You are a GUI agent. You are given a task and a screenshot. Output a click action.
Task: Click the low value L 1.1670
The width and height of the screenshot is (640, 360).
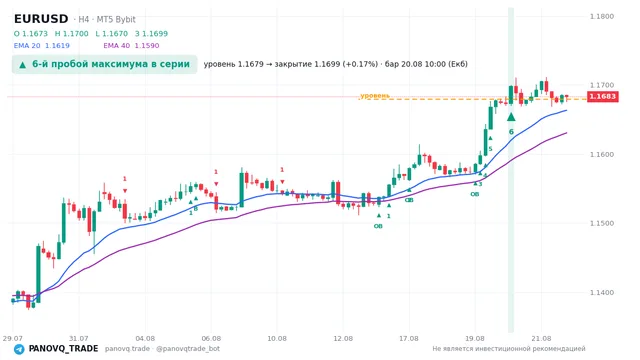tap(111, 34)
